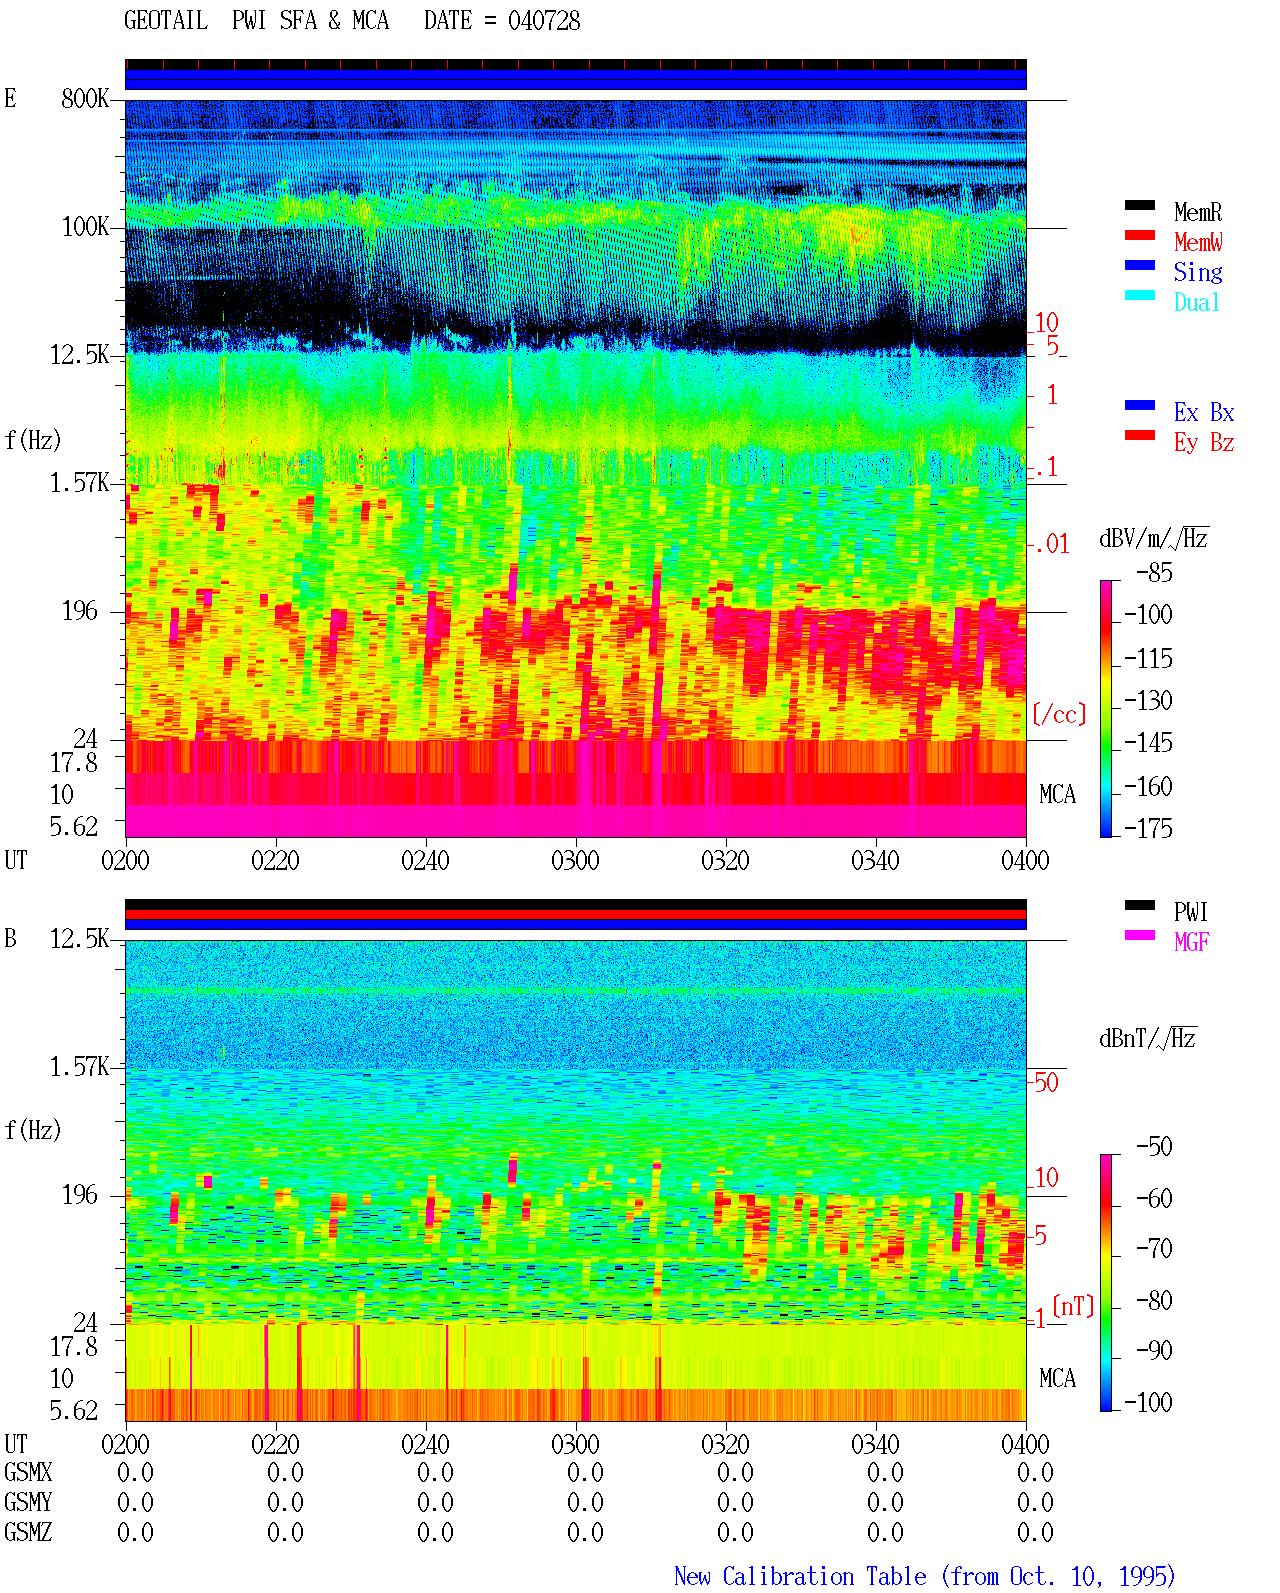Click the "Sing" legend label
This screenshot has width=1280, height=1593.
coord(1198,272)
